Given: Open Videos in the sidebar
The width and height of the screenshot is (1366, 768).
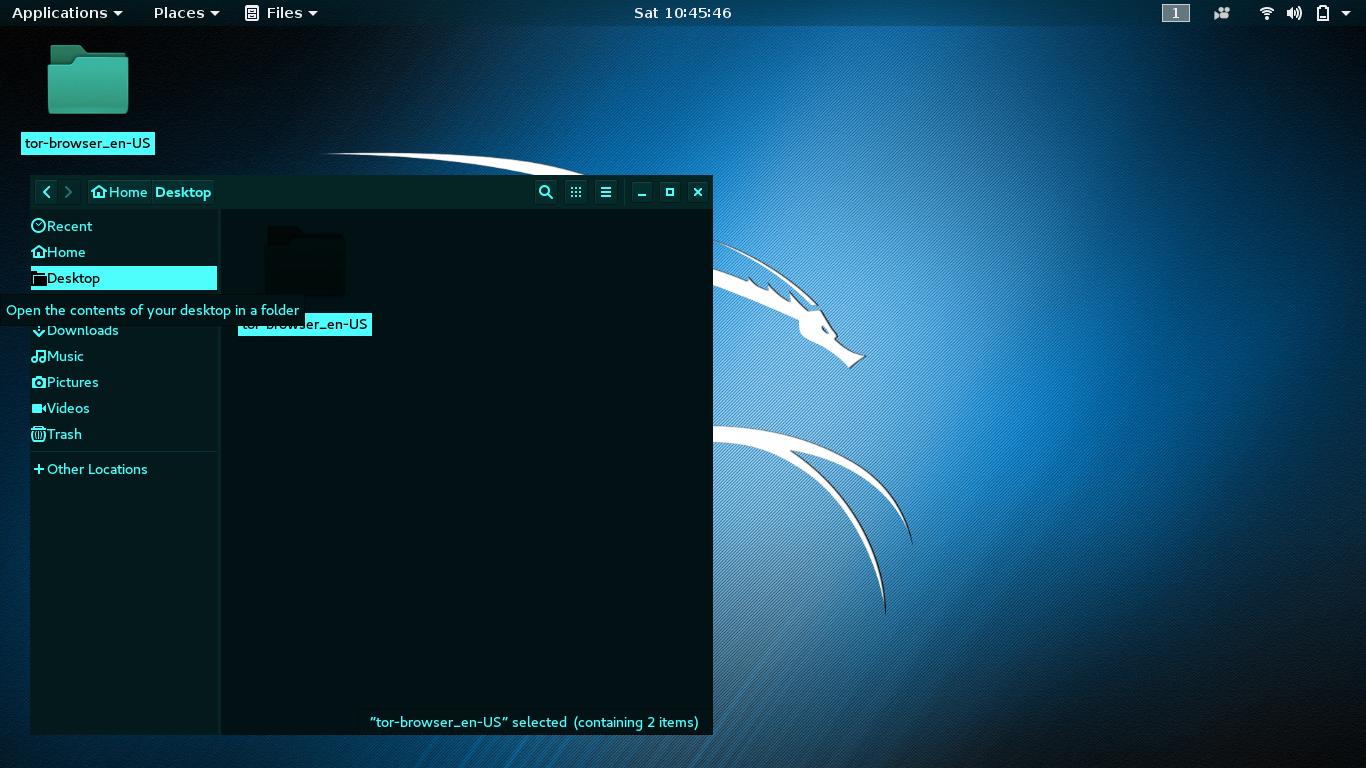Looking at the screenshot, I should [x=124, y=408].
